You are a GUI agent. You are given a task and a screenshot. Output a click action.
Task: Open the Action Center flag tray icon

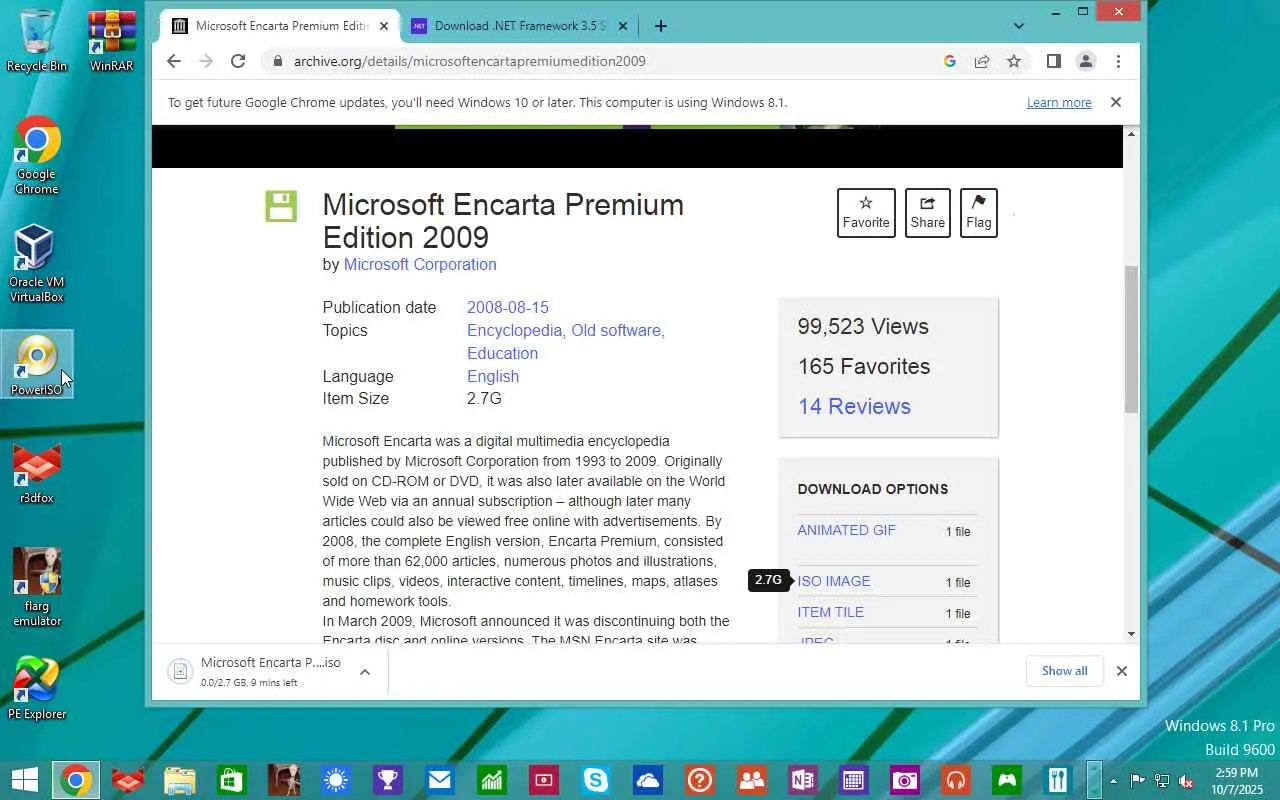tap(1138, 781)
